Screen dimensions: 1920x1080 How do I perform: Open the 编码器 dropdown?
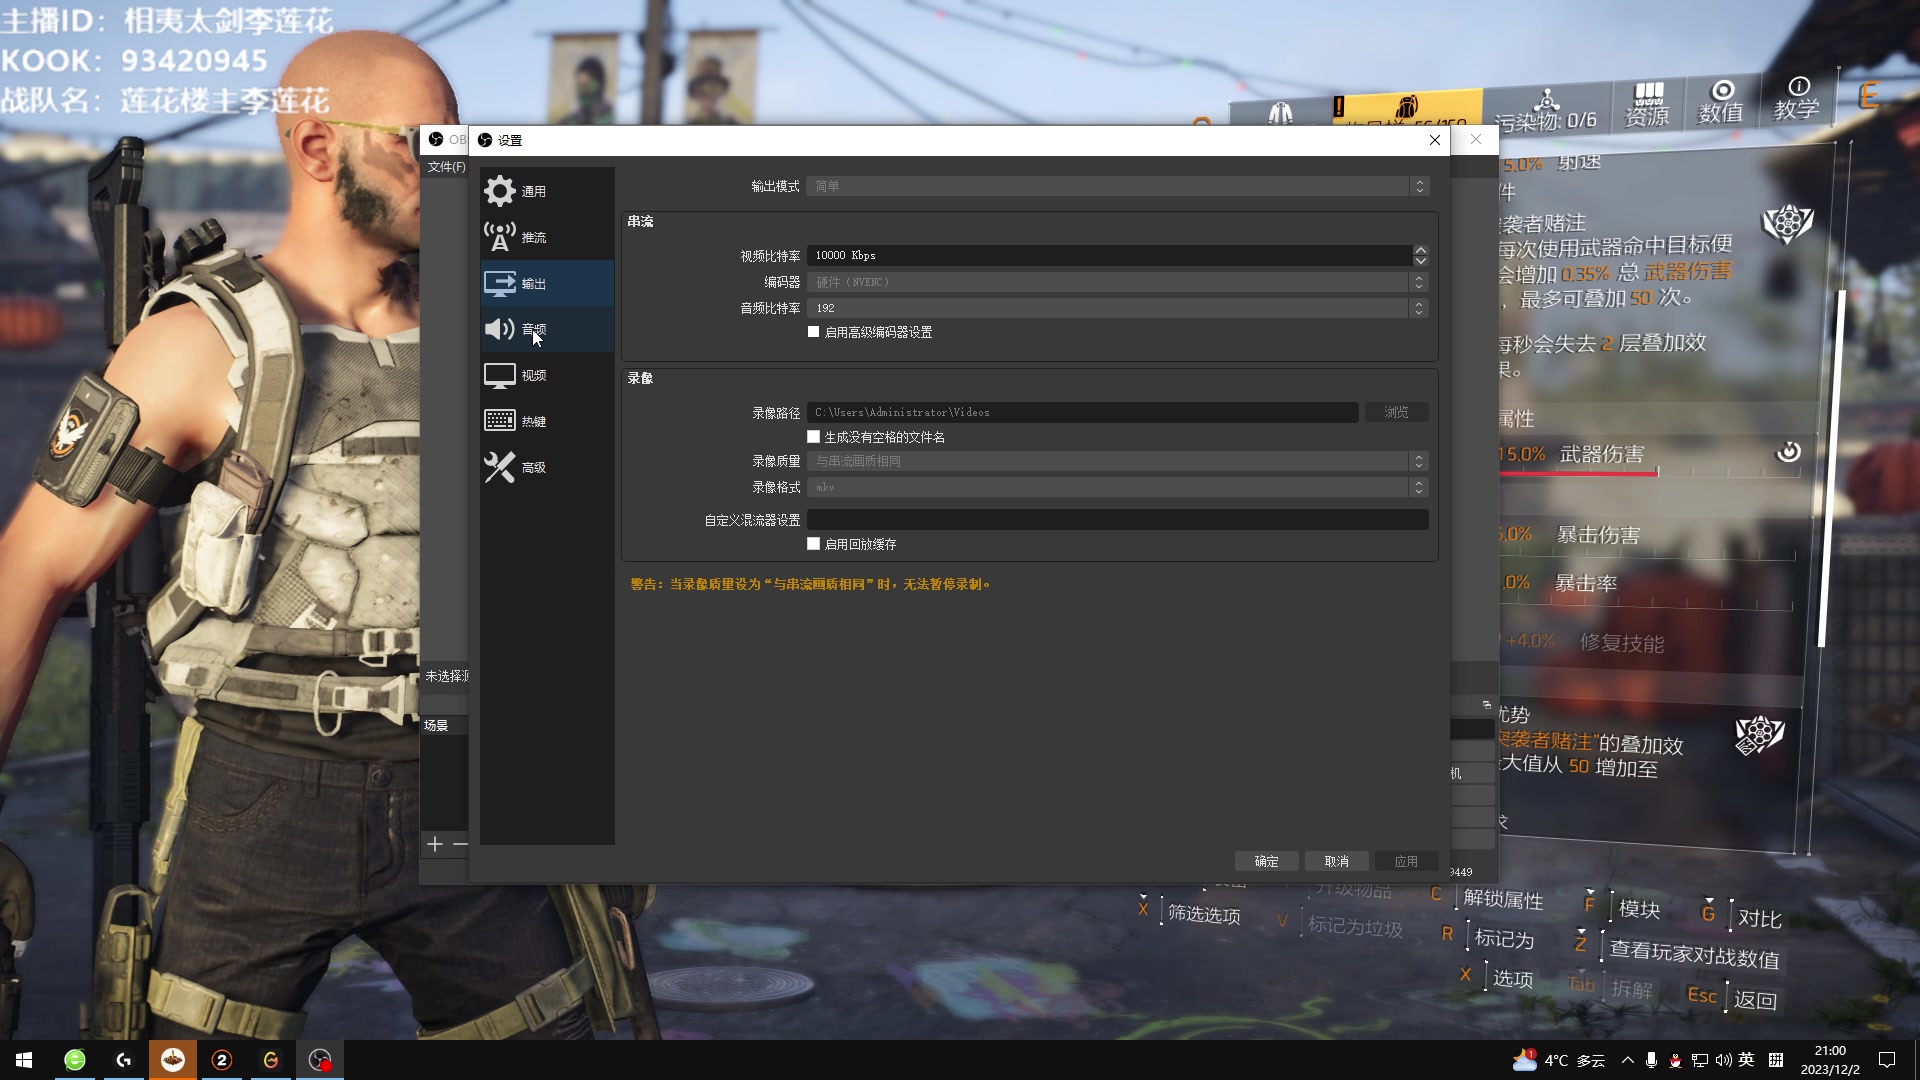coord(1118,282)
